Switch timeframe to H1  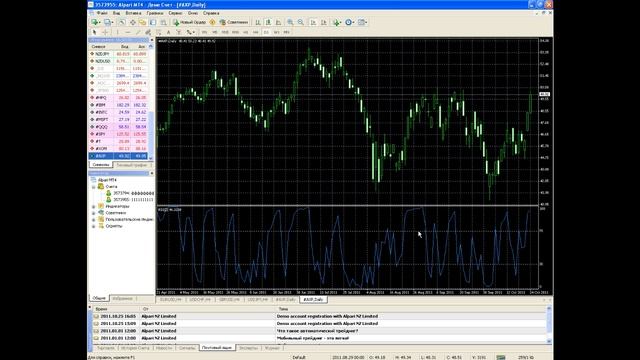(x=246, y=32)
